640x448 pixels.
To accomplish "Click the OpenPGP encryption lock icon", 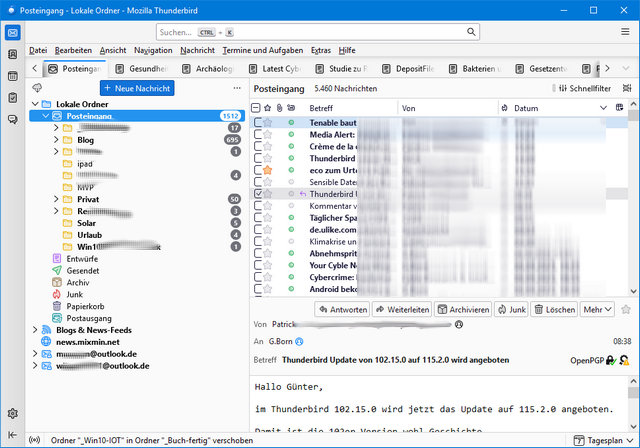I will coord(611,360).
